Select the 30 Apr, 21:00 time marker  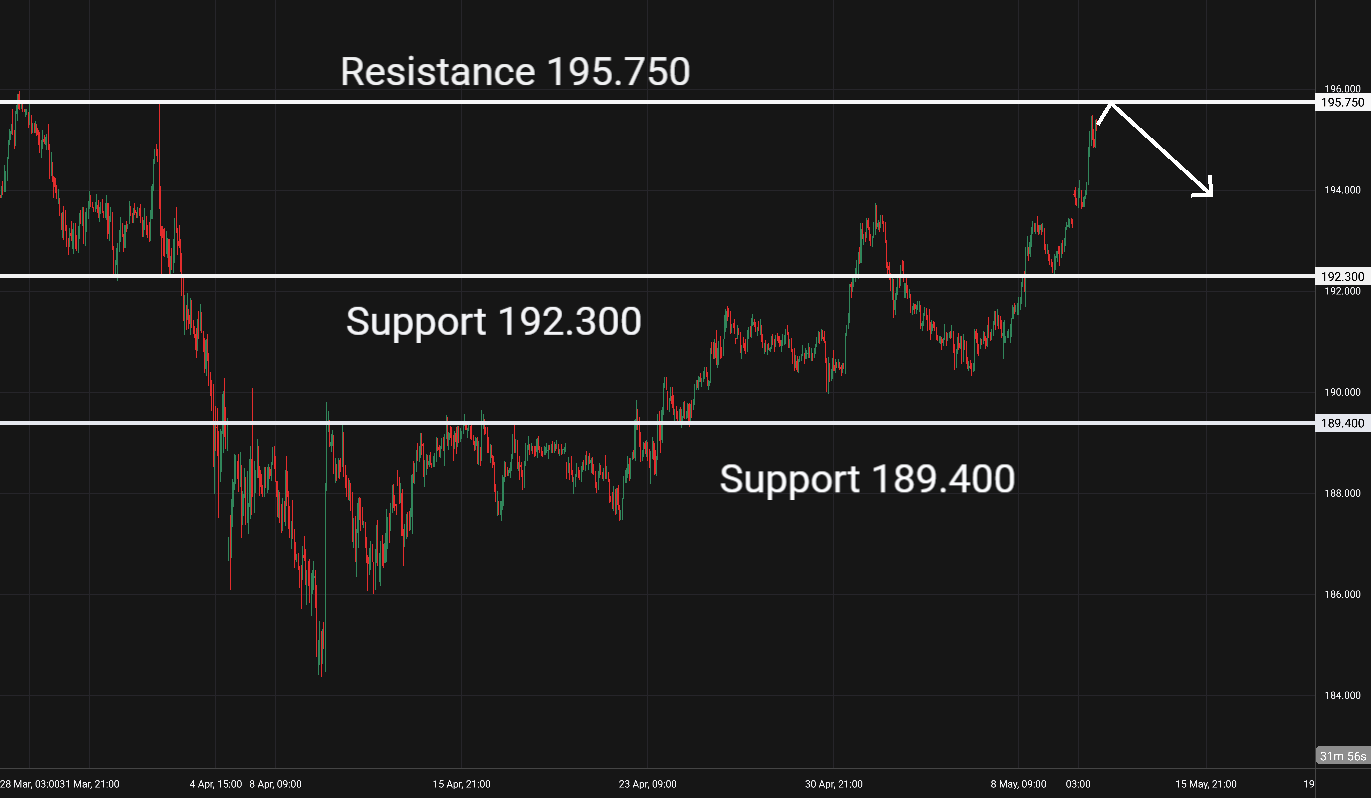833,784
